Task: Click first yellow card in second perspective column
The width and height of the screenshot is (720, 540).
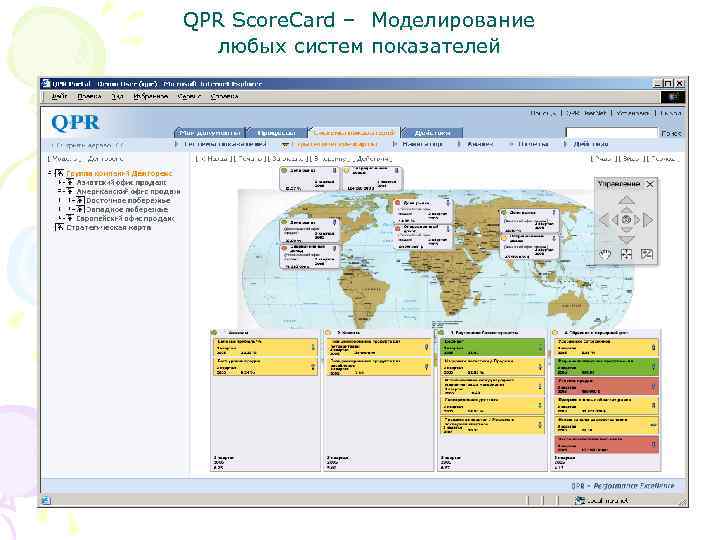Action: [379, 348]
